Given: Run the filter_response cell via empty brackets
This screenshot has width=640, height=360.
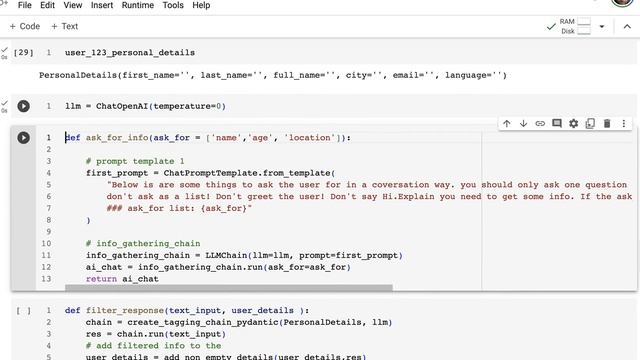Looking at the screenshot, I should (23, 311).
